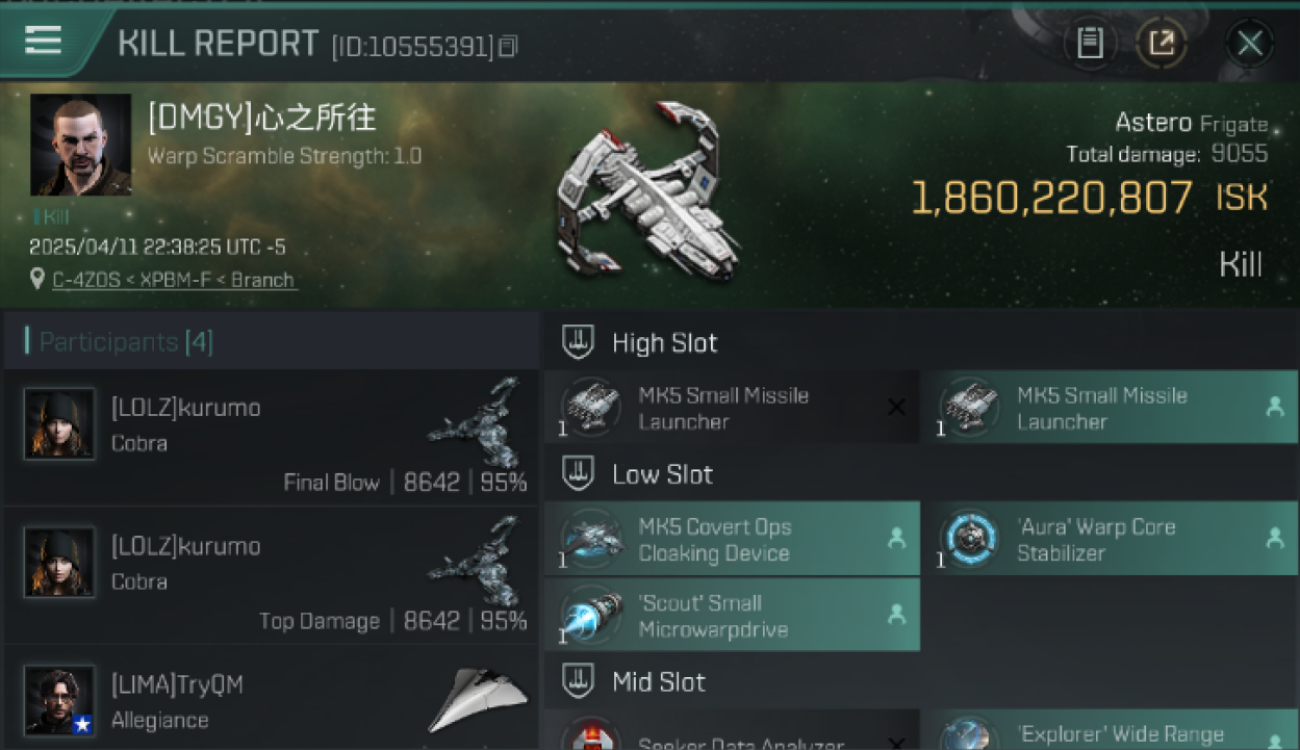Copy the kill report ID

[x=508, y=46]
